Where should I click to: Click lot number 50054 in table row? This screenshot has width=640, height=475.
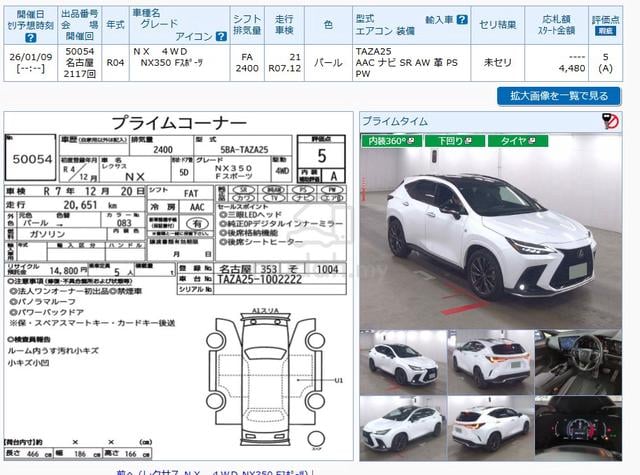pos(80,51)
